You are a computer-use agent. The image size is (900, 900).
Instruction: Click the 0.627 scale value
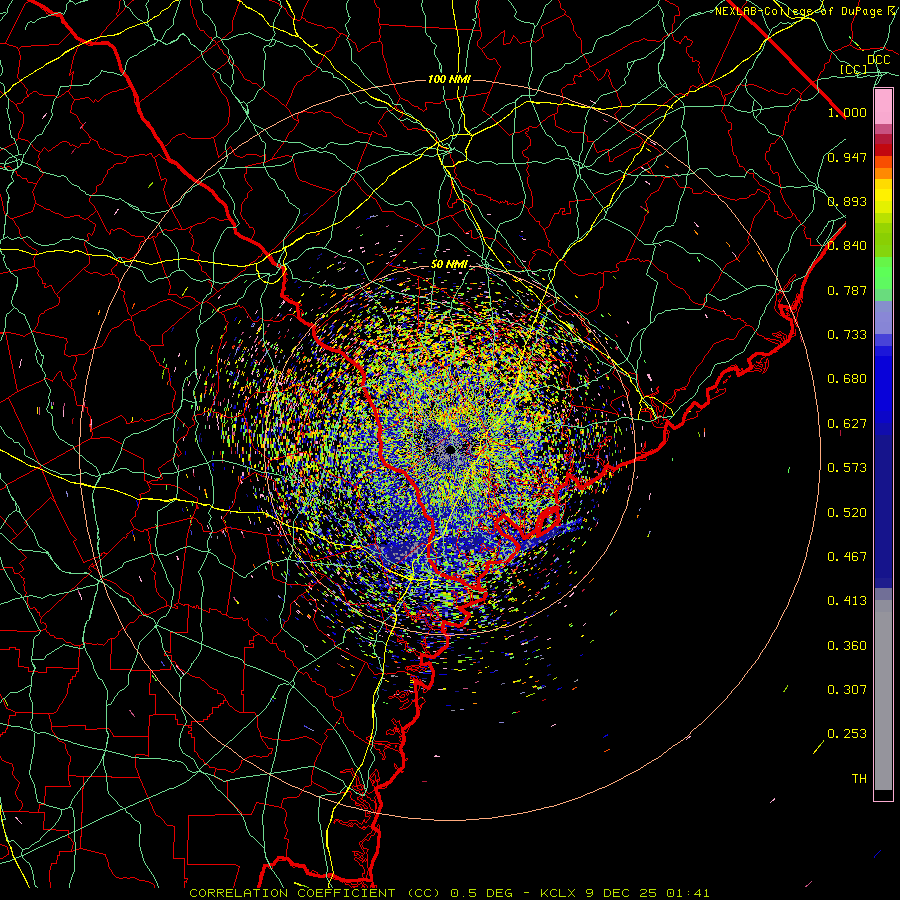pyautogui.click(x=847, y=424)
